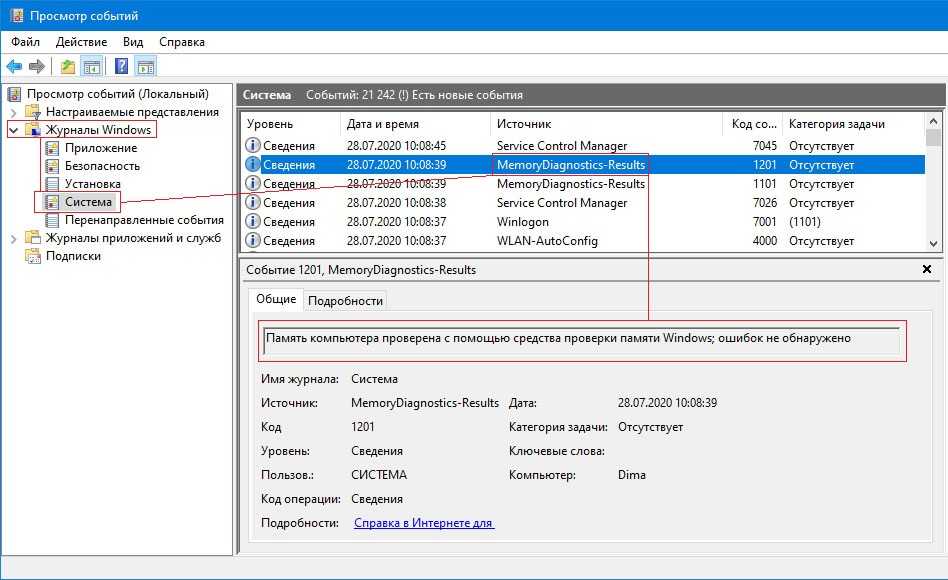The height and width of the screenshot is (580, 948).
Task: Switch to the Подробности tab
Action: (x=345, y=301)
